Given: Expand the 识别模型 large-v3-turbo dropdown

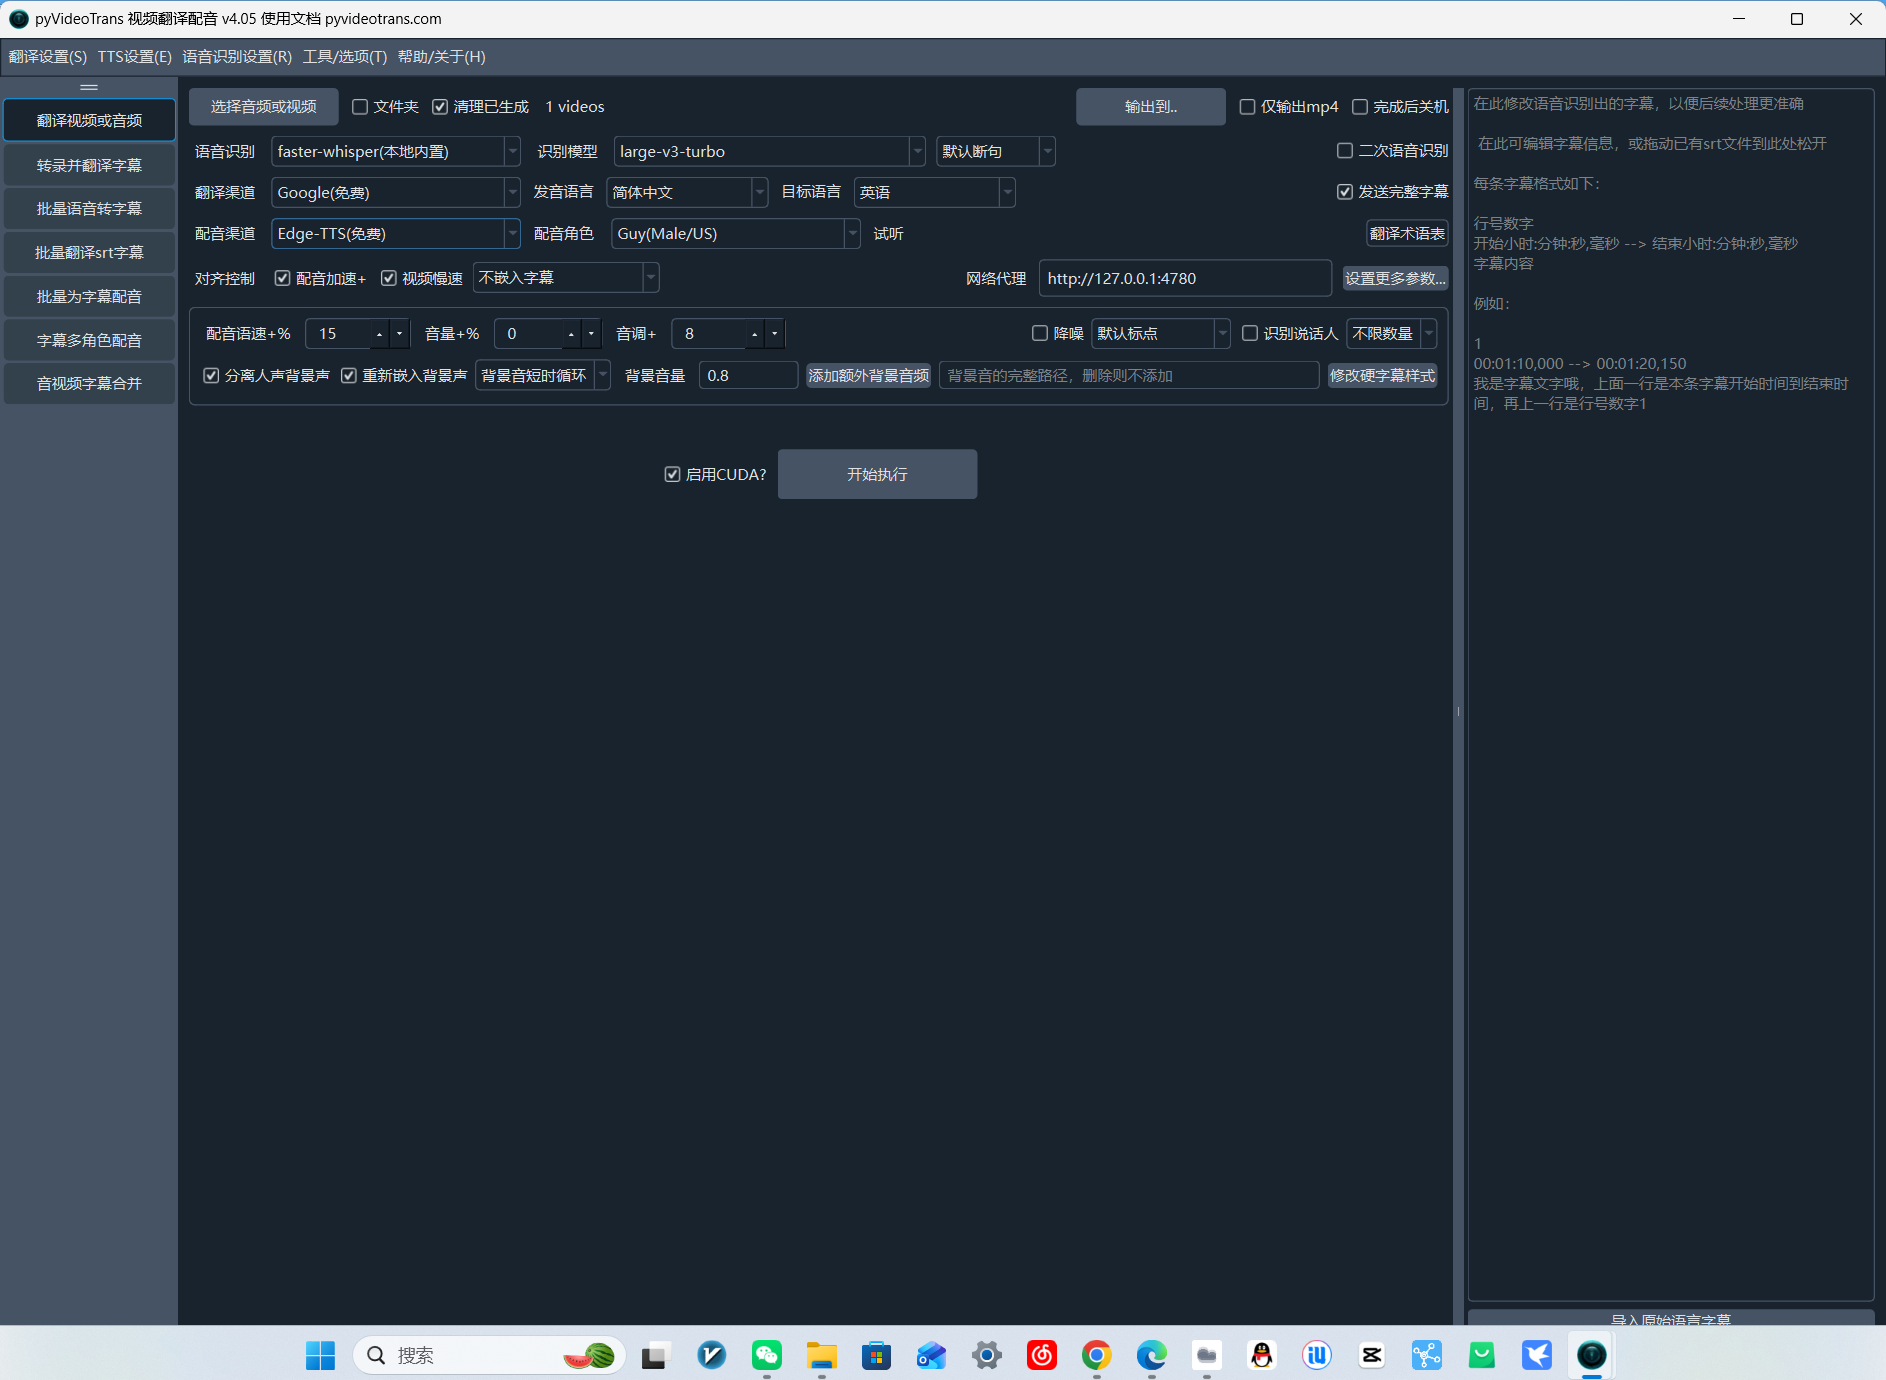Looking at the screenshot, I should [x=769, y=151].
